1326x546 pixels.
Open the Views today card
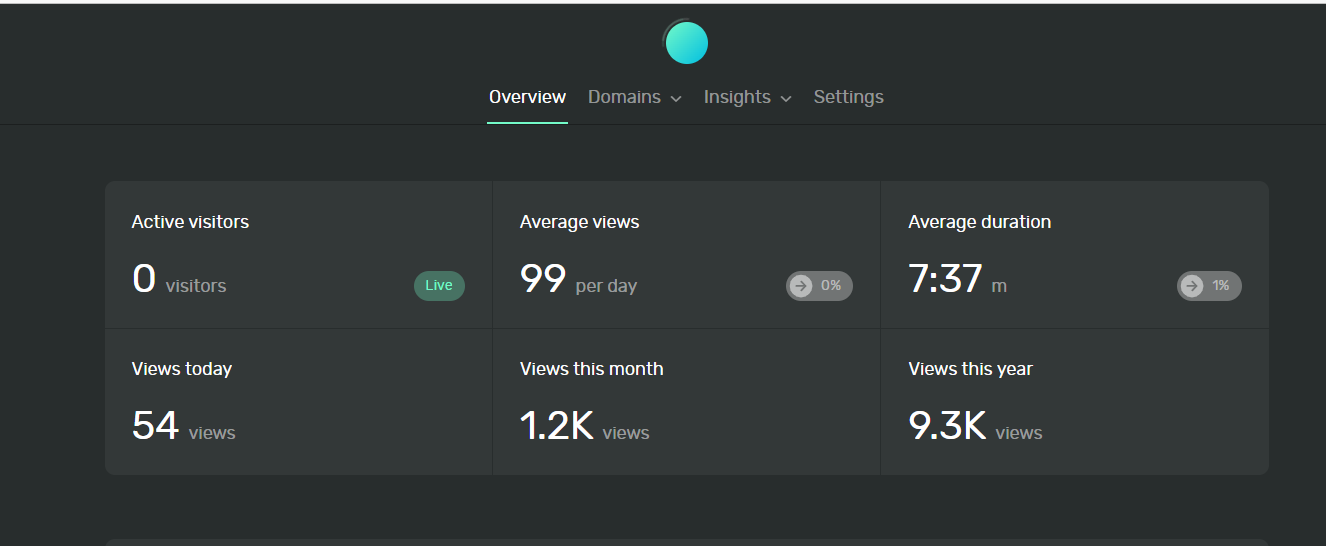click(298, 402)
